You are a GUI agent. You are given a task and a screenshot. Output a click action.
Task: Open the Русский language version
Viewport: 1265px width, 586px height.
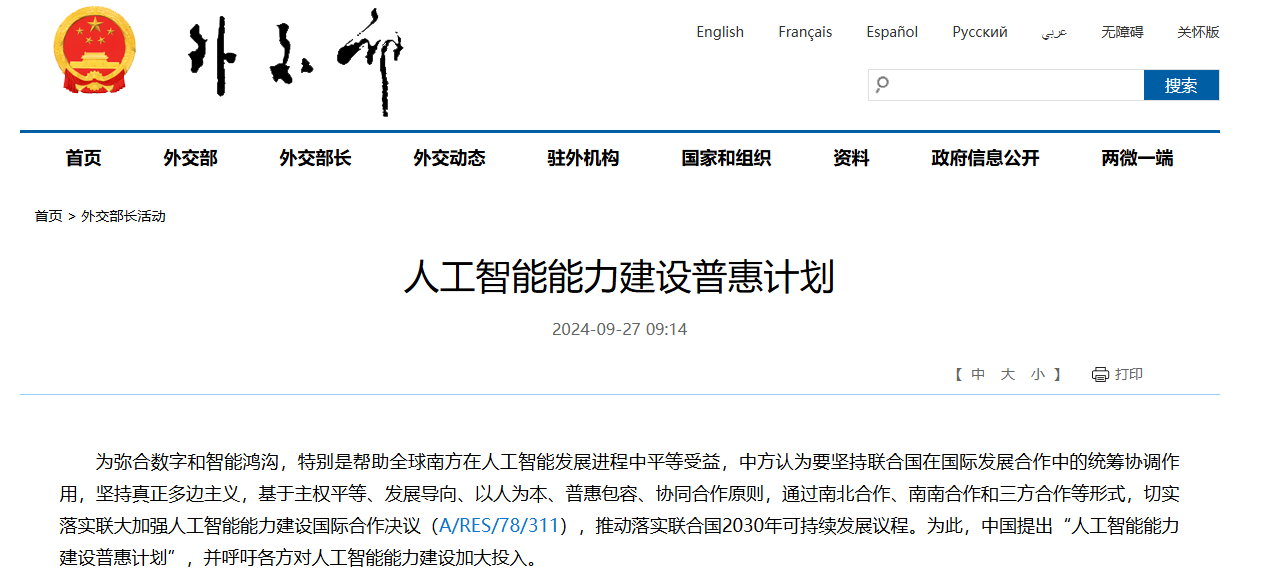click(979, 32)
